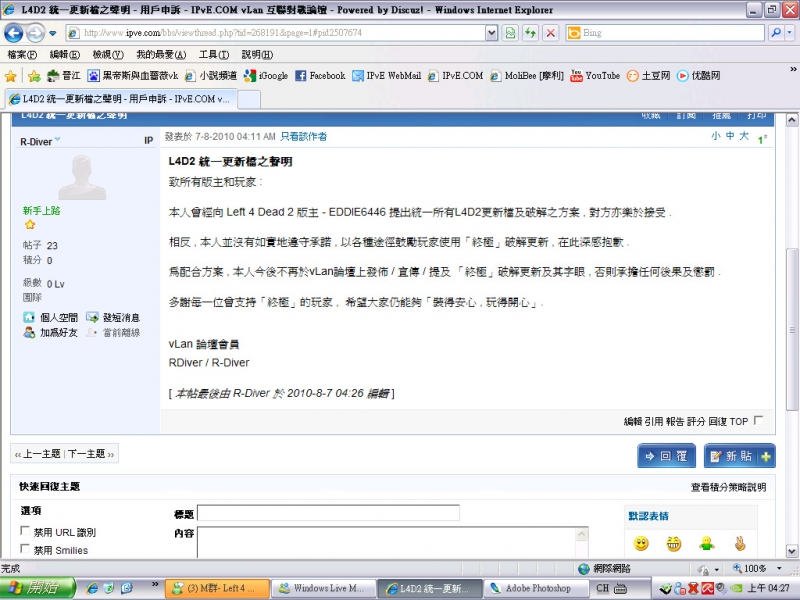The image size is (800, 600).
Task: Open the 說明(H) menu
Action: (x=257, y=55)
